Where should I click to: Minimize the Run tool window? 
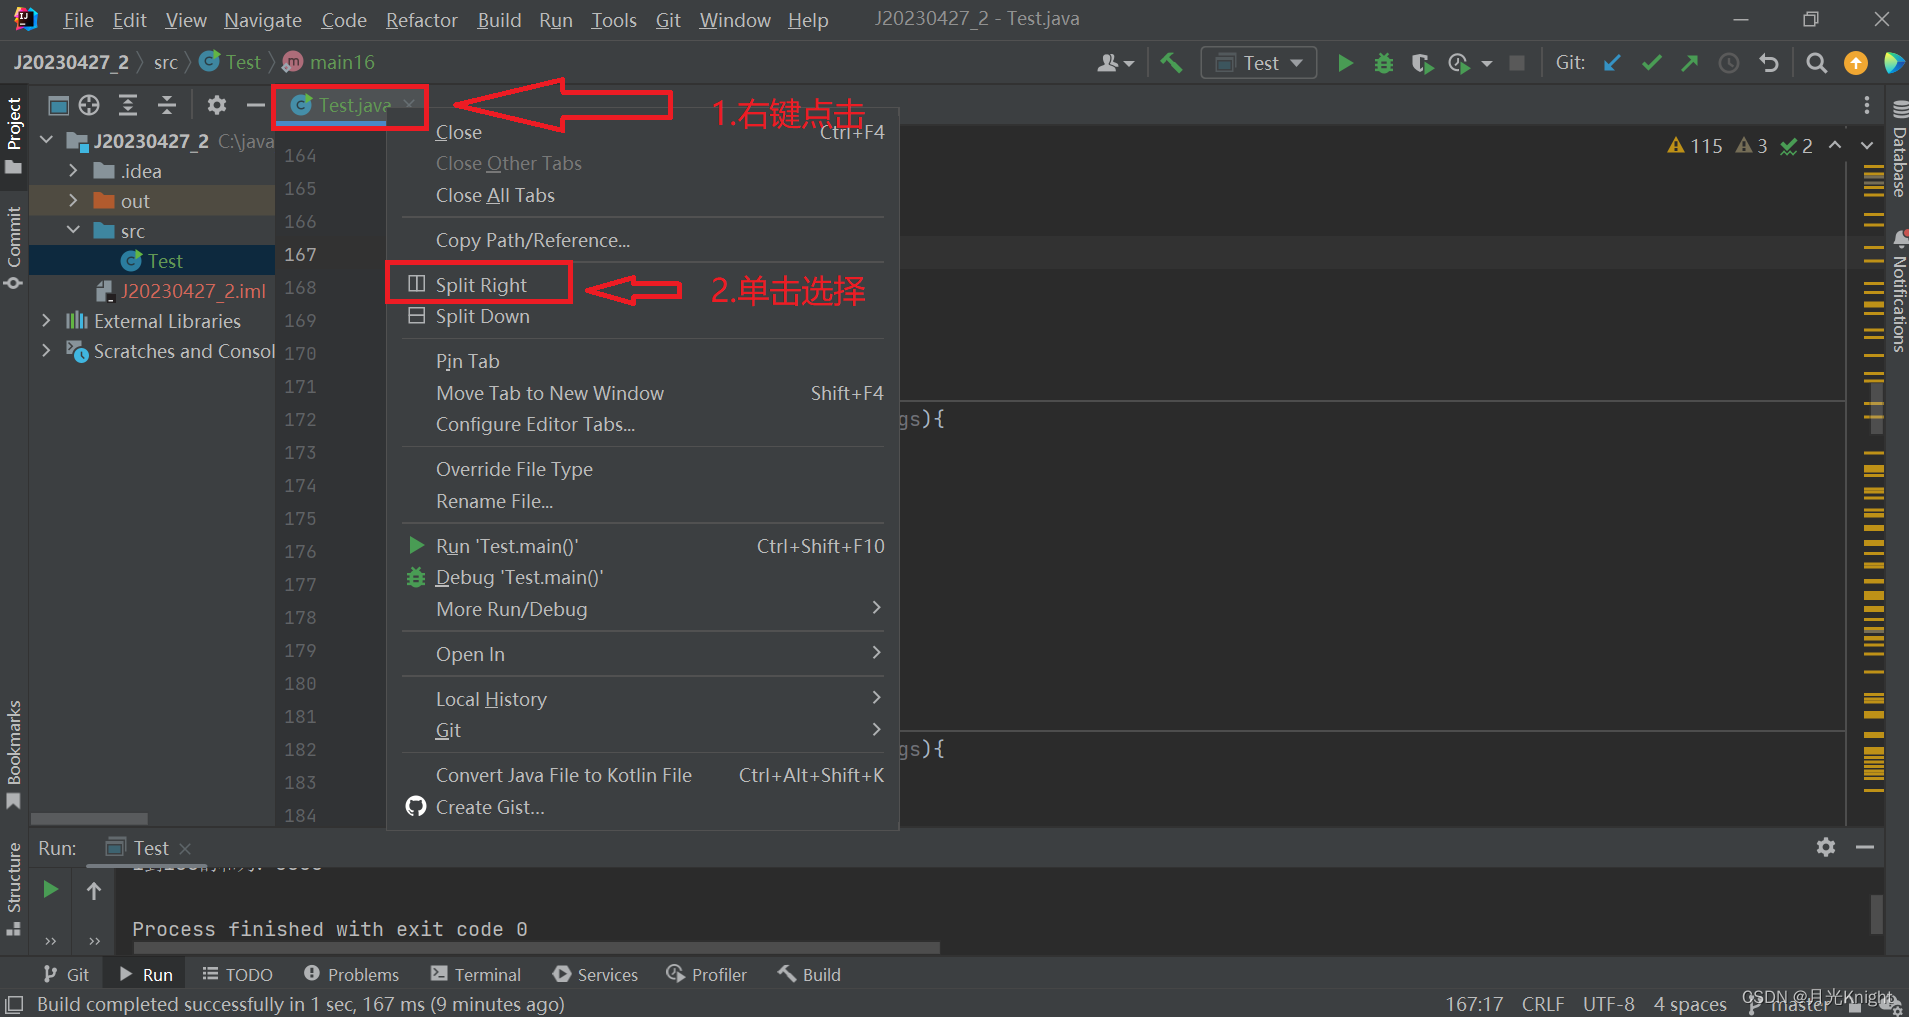1865,847
